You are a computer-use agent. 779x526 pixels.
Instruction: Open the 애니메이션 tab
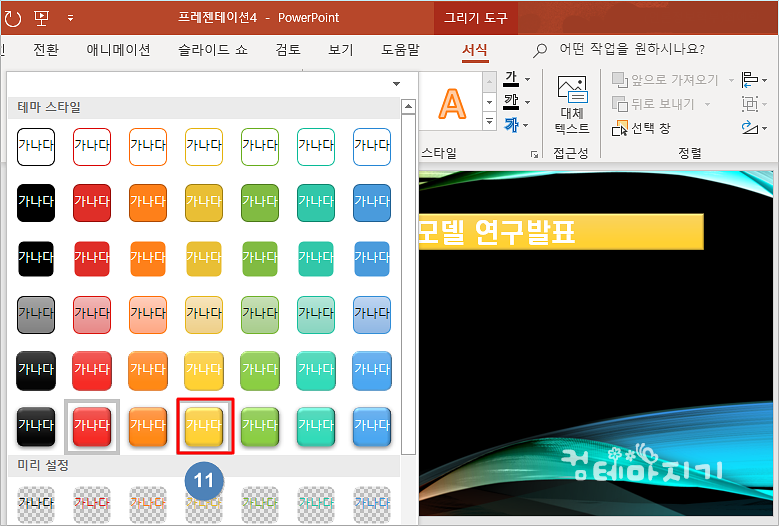click(118, 50)
